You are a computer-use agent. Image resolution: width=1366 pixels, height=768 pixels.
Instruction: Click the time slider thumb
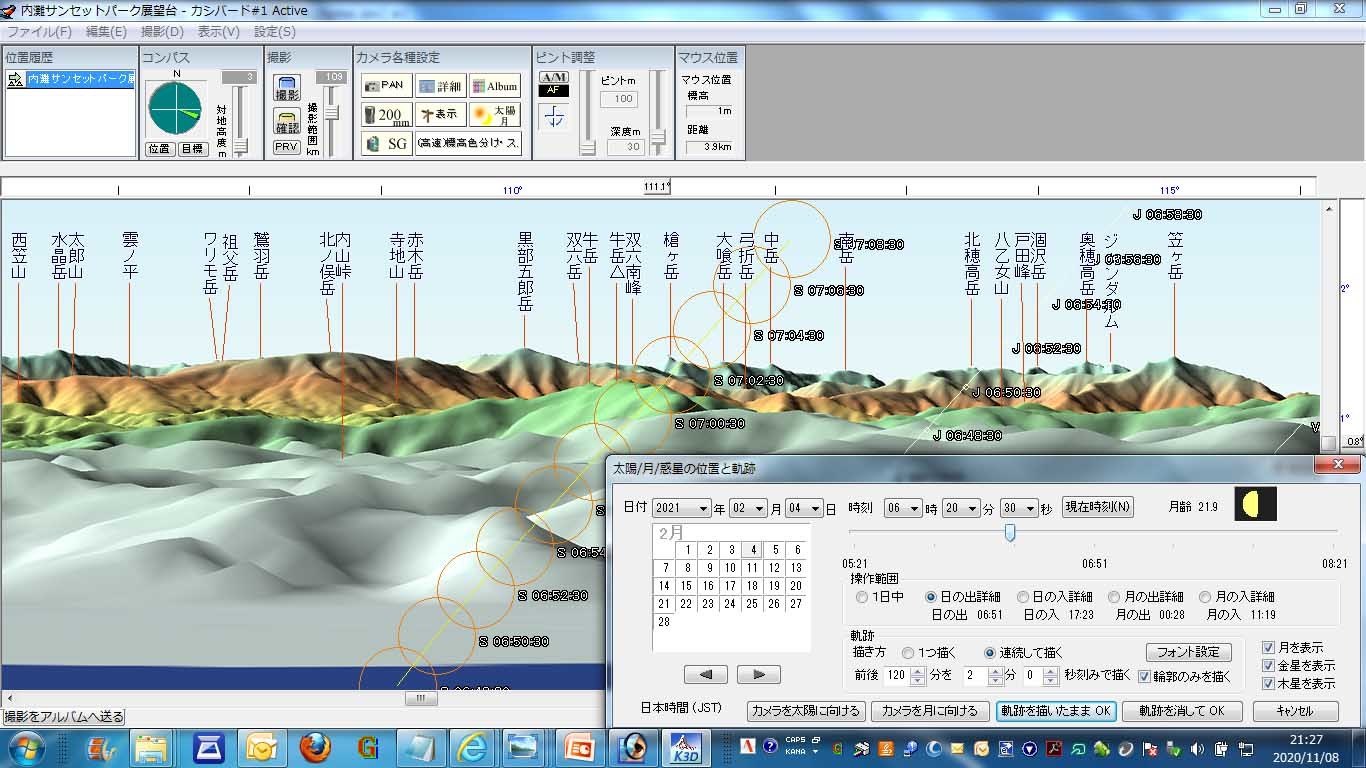coord(1010,533)
